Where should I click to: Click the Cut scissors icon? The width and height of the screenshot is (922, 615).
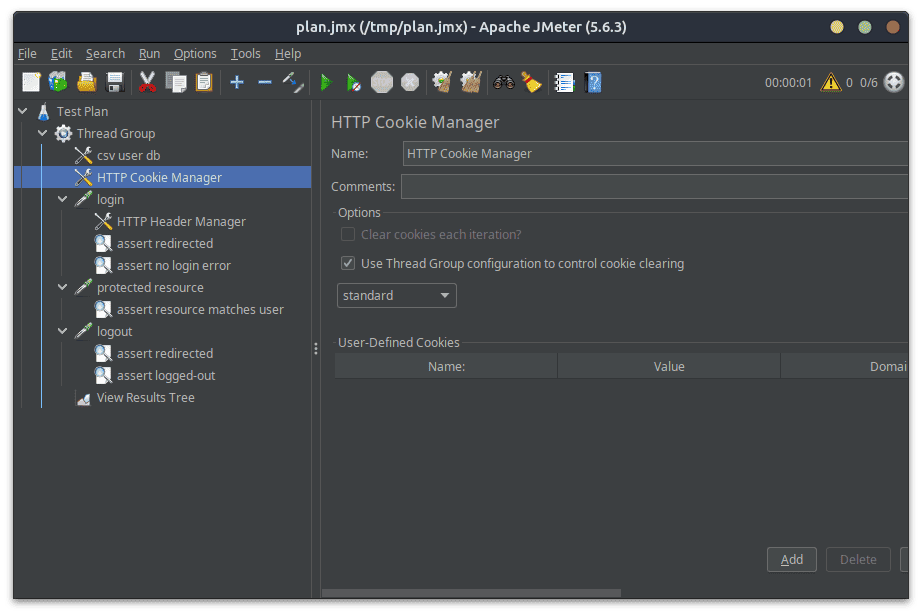pos(147,82)
